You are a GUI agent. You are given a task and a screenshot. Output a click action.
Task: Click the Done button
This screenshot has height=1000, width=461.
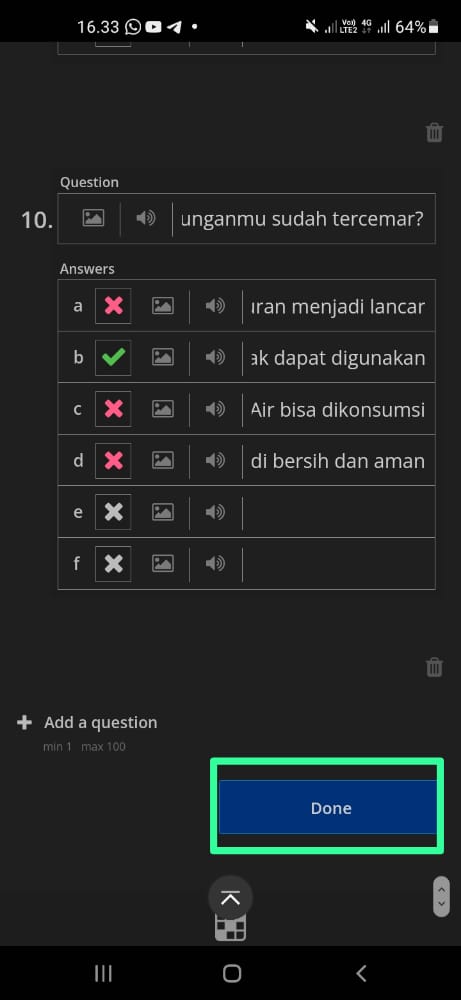tap(328, 807)
